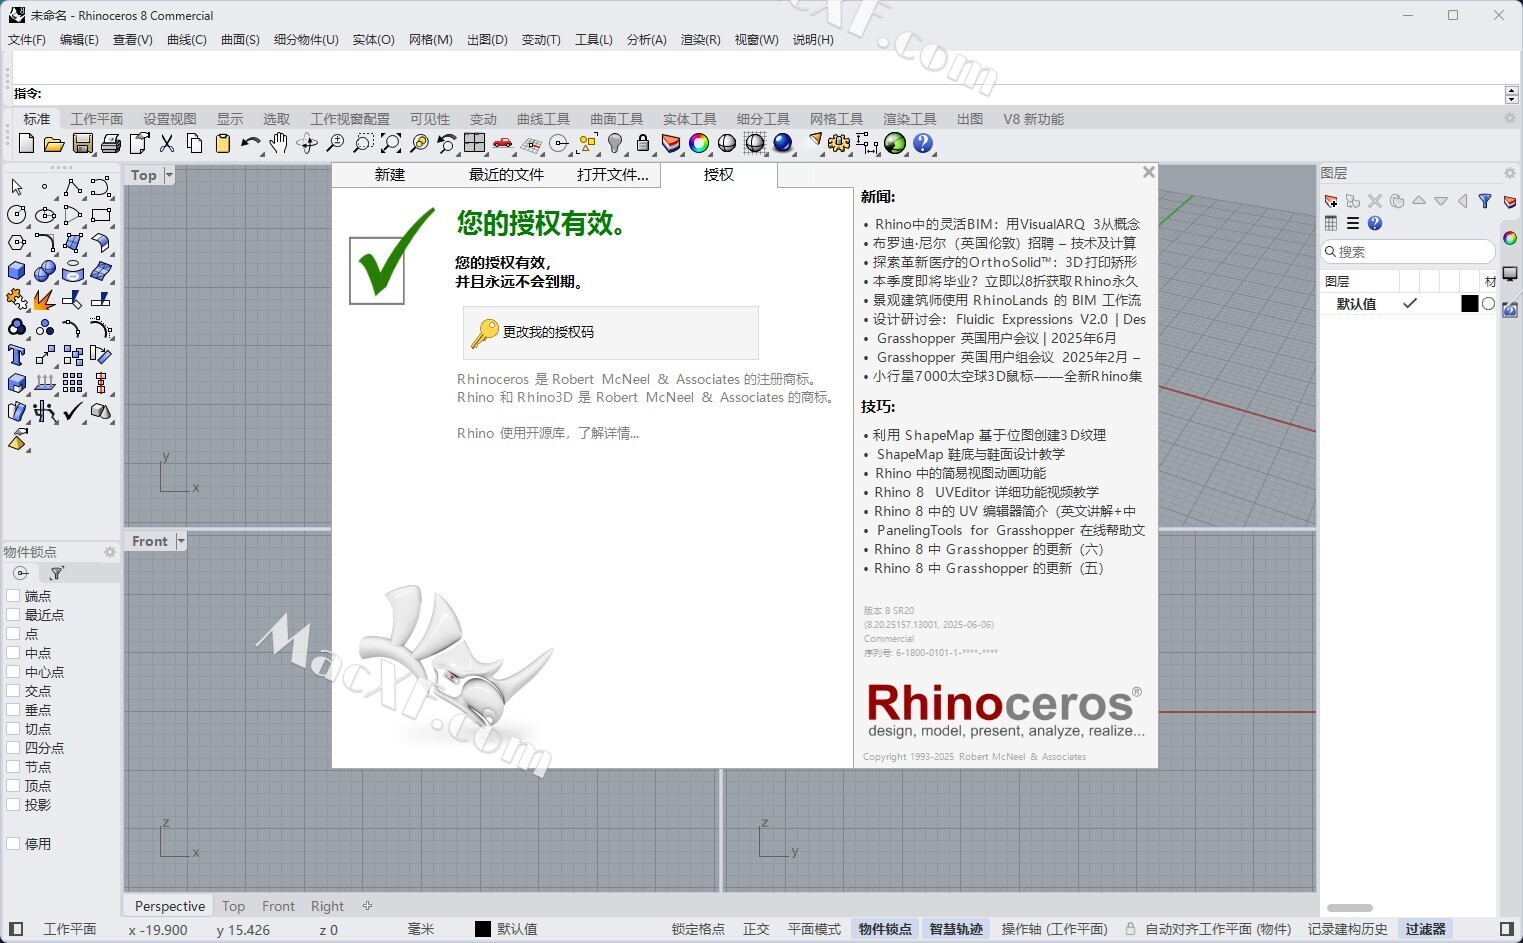Enable the 切点 snap checkbox
Screen dimensions: 1523x943
coord(13,729)
